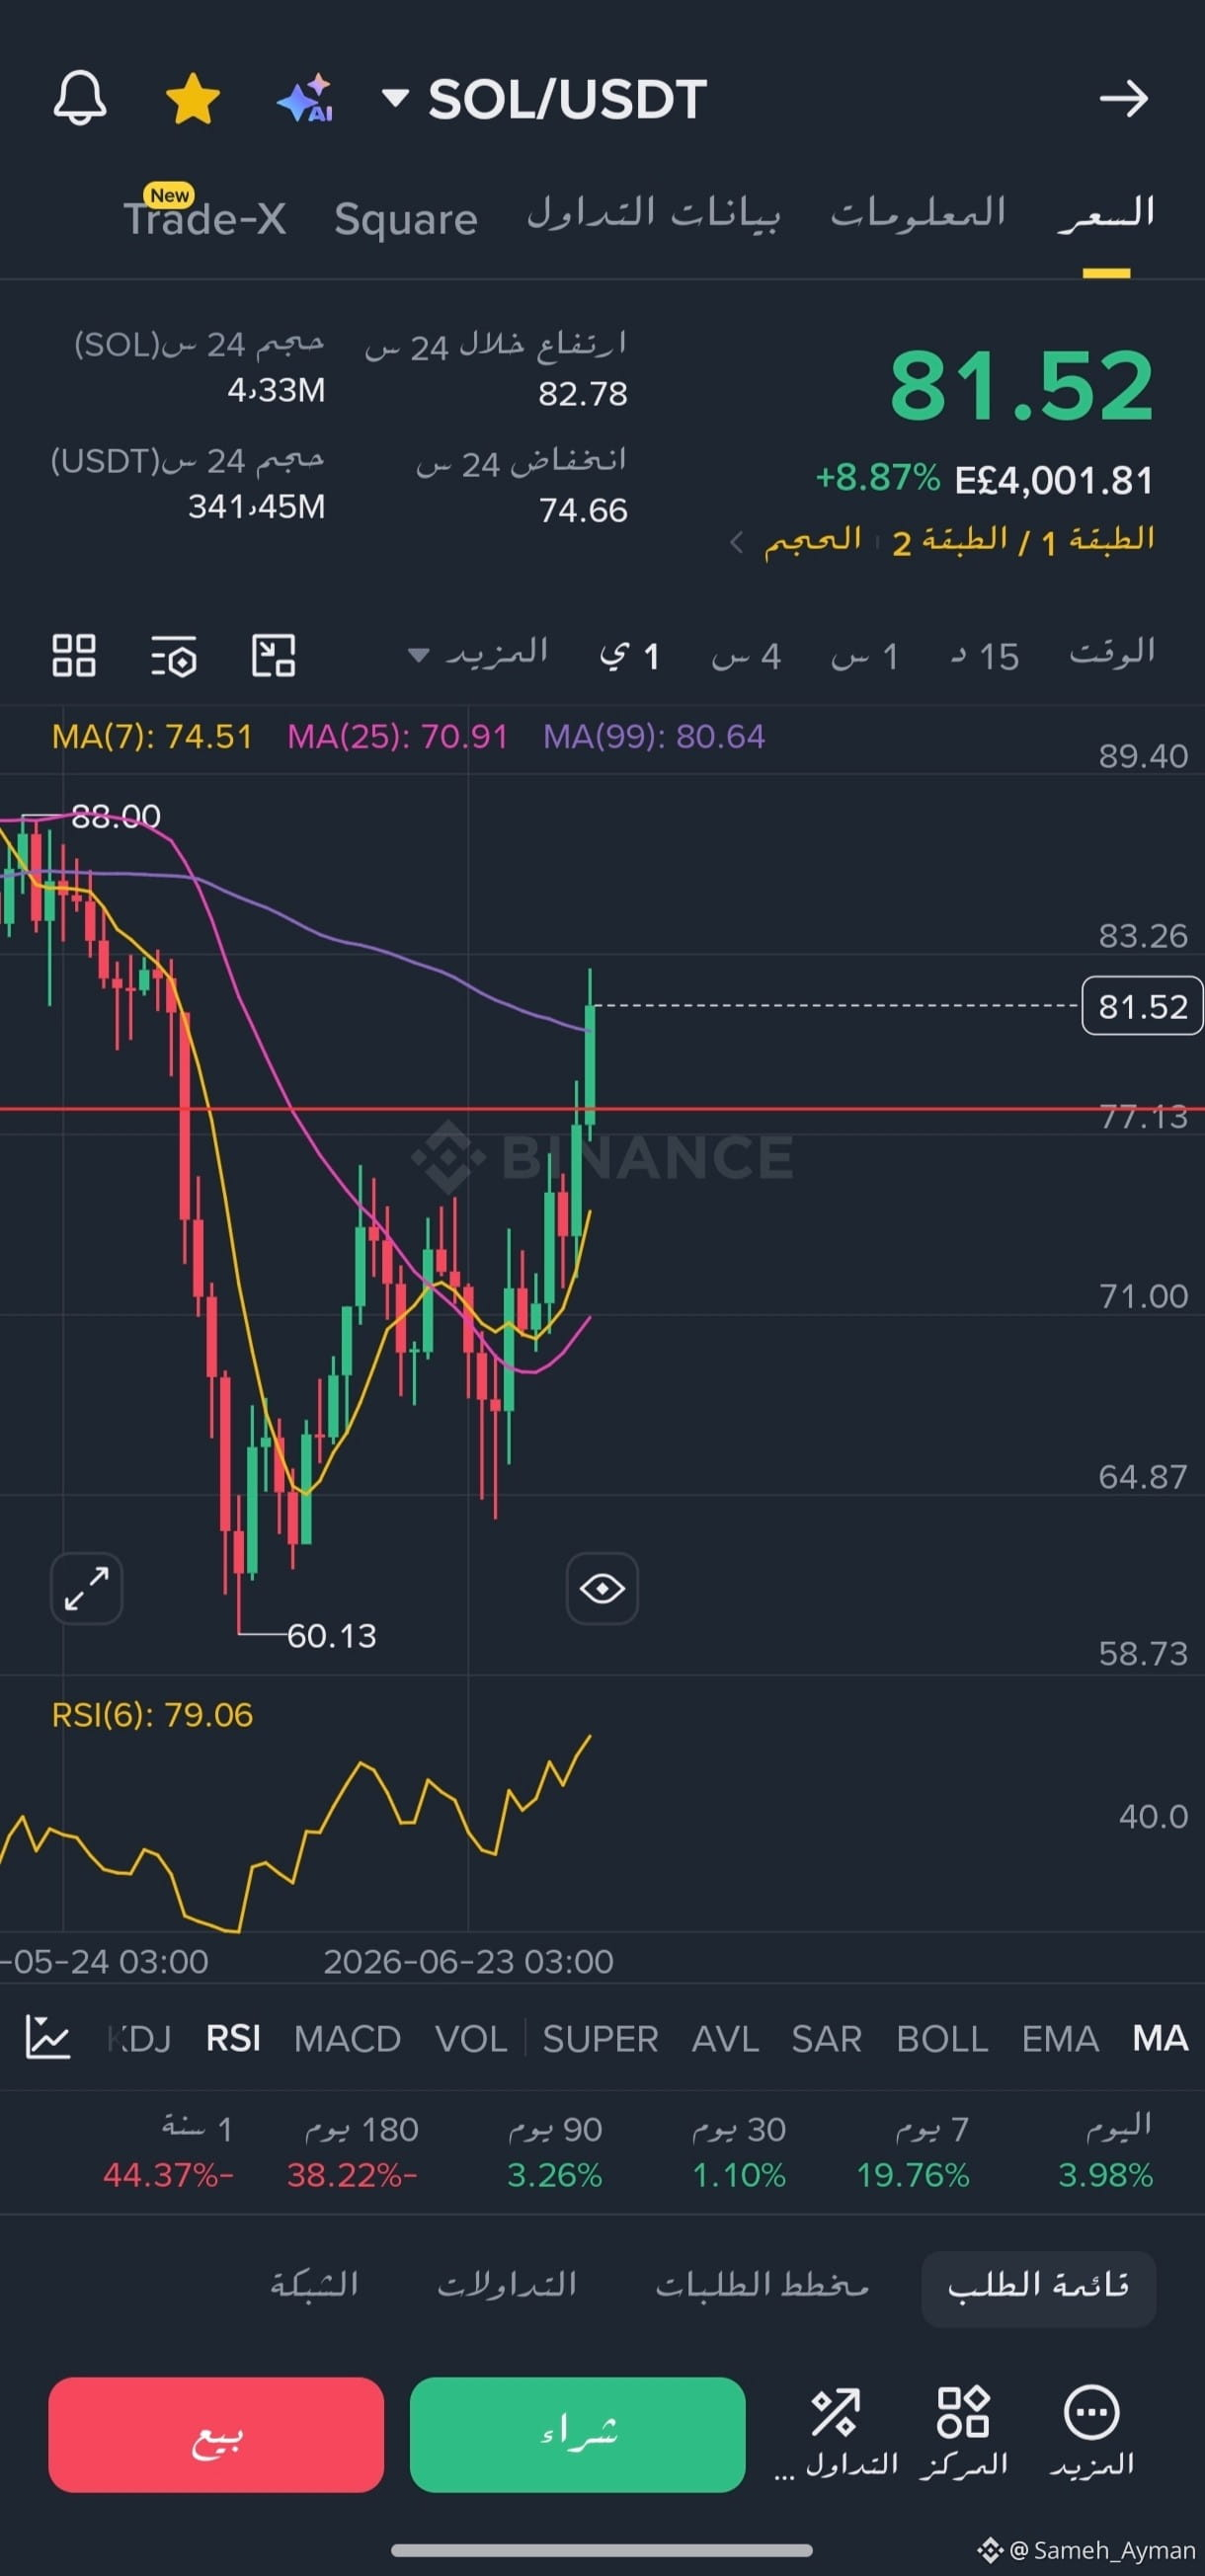Open the indicator line-chart icon

pos(48,2039)
